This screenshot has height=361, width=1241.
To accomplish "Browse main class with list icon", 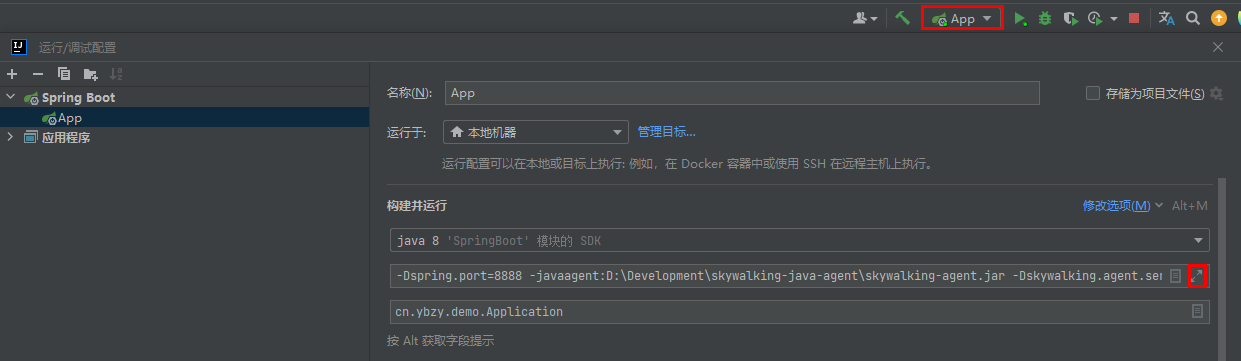I will coord(1197,312).
